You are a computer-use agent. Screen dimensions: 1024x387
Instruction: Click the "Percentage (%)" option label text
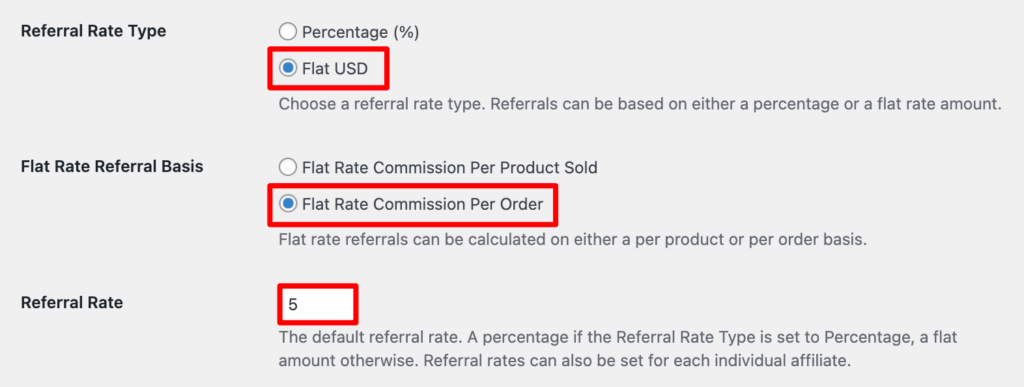coord(360,33)
